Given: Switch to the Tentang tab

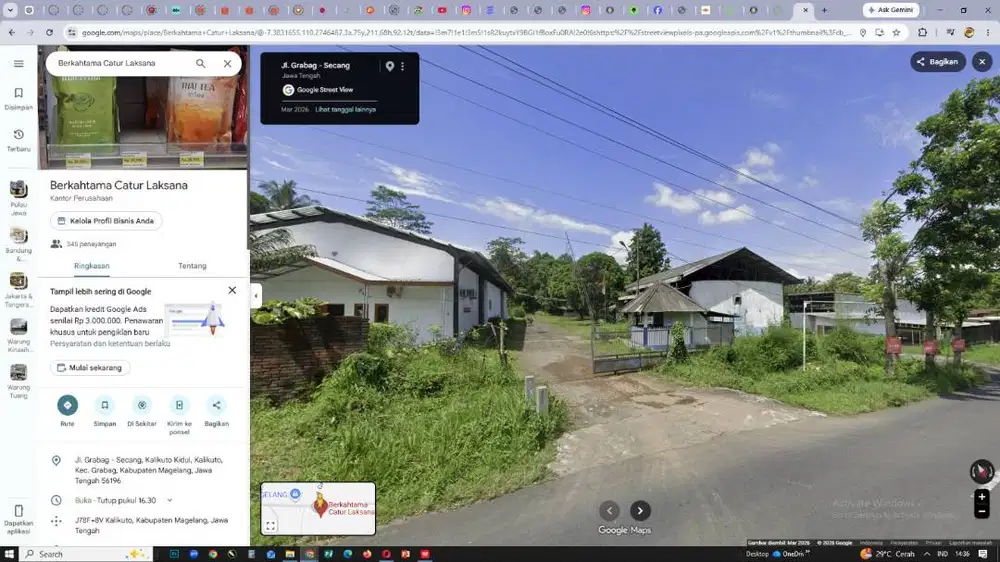Looking at the screenshot, I should [192, 266].
